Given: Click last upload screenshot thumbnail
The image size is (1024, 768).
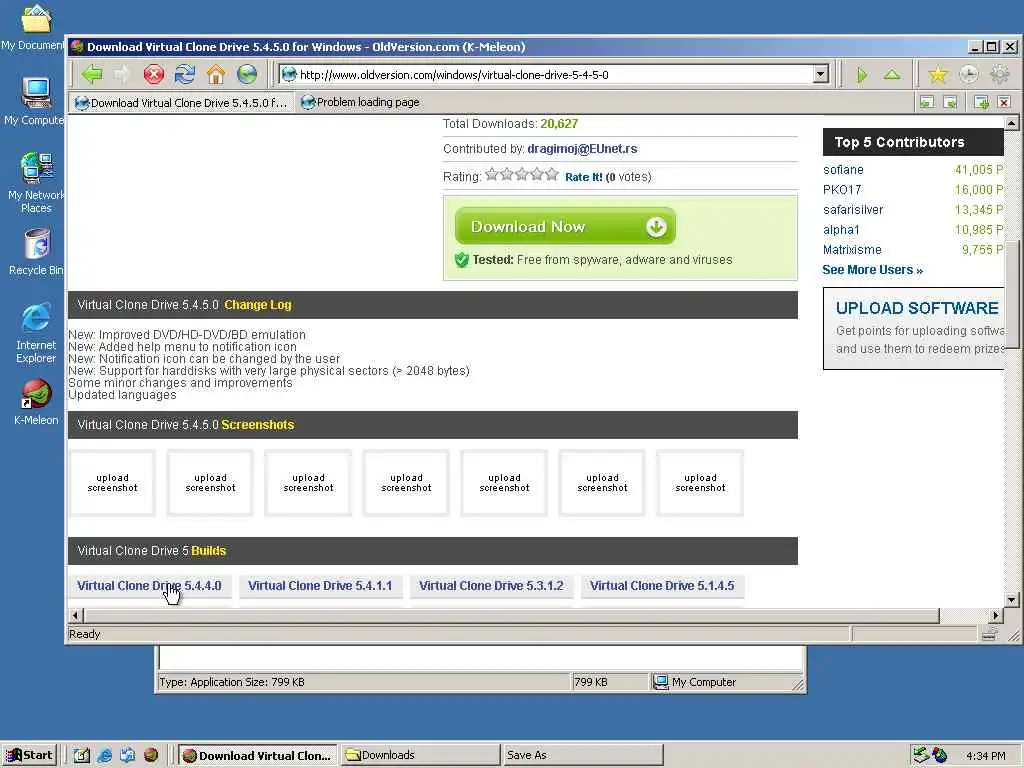Looking at the screenshot, I should (700, 483).
